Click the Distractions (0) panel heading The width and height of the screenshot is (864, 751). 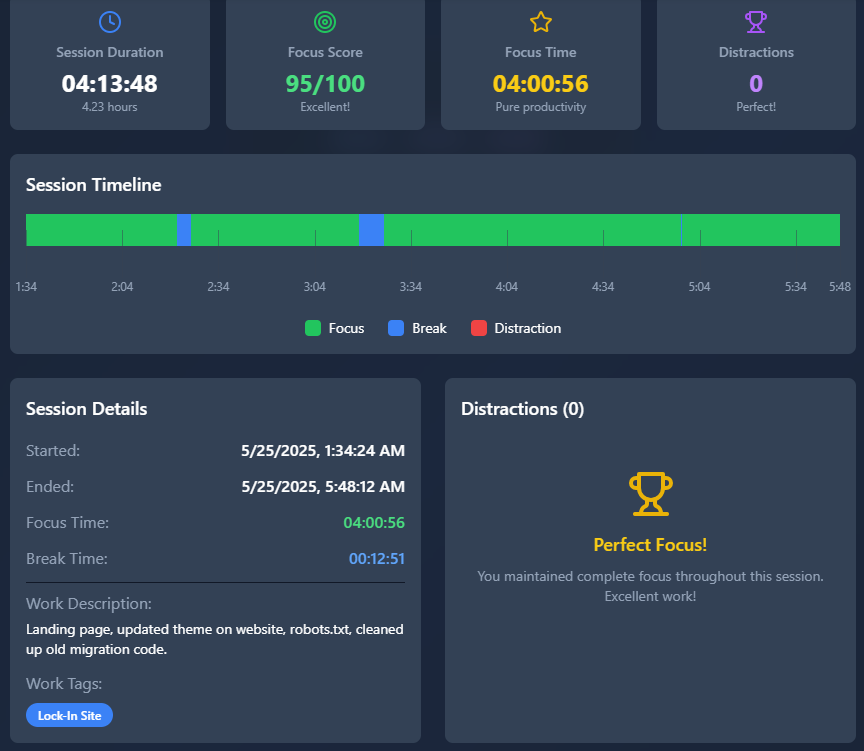522,409
